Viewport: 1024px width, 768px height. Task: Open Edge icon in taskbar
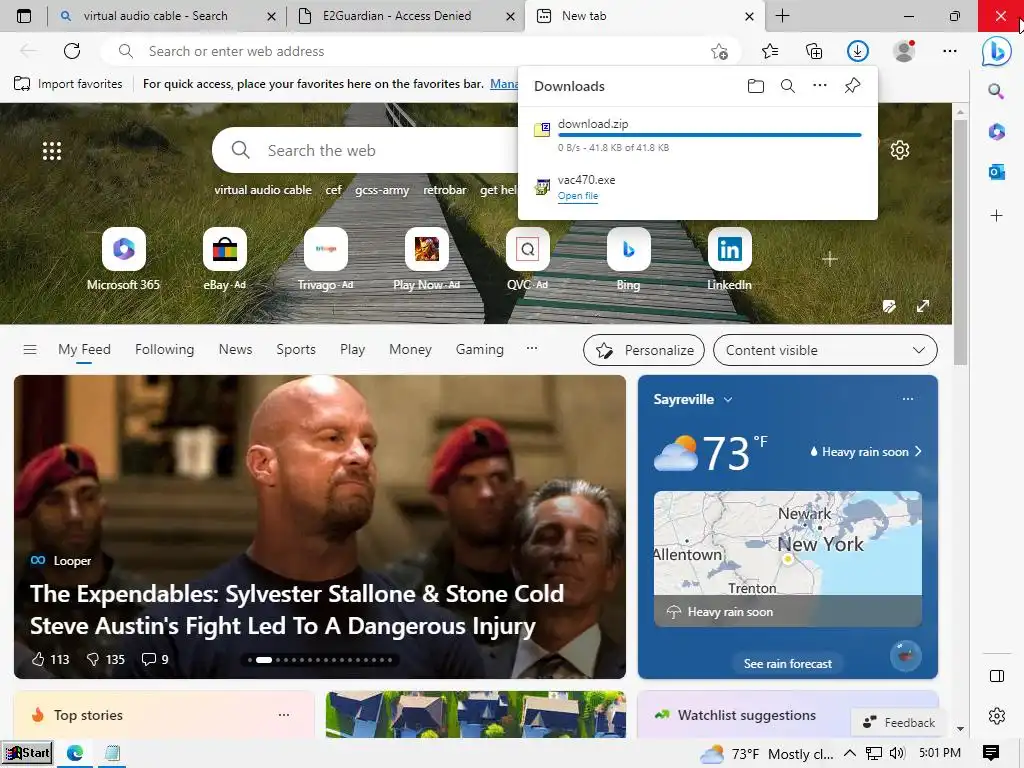click(x=75, y=753)
